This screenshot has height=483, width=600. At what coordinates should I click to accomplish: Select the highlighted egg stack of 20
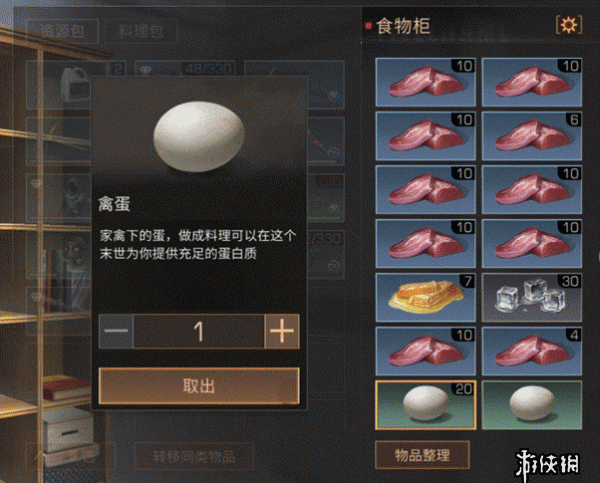coord(426,405)
